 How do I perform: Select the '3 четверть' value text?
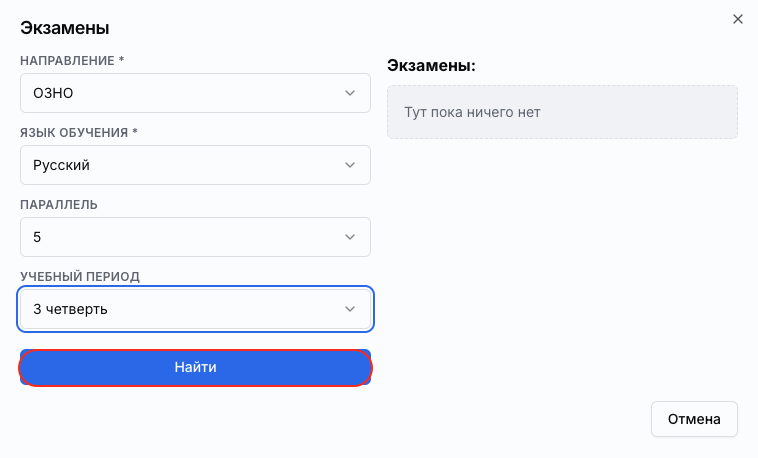pos(70,309)
